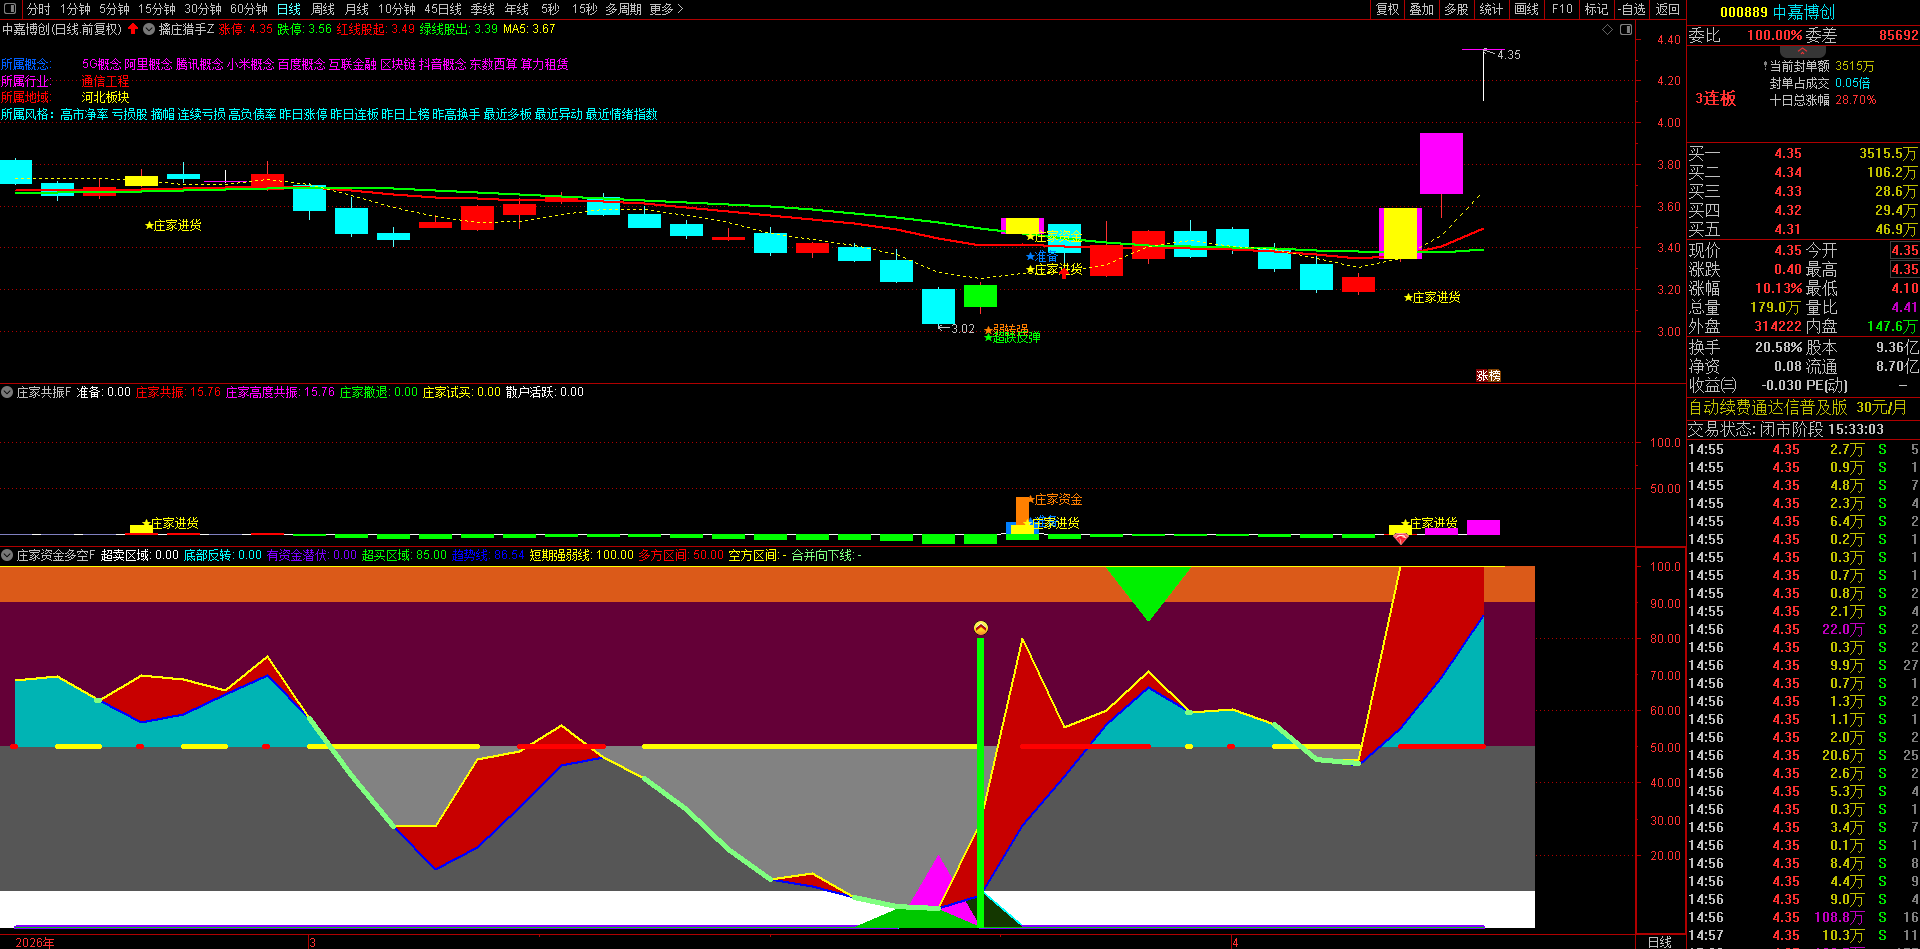Toggle the left sidebar panel icon
The image size is (1920, 949).
click(11, 9)
